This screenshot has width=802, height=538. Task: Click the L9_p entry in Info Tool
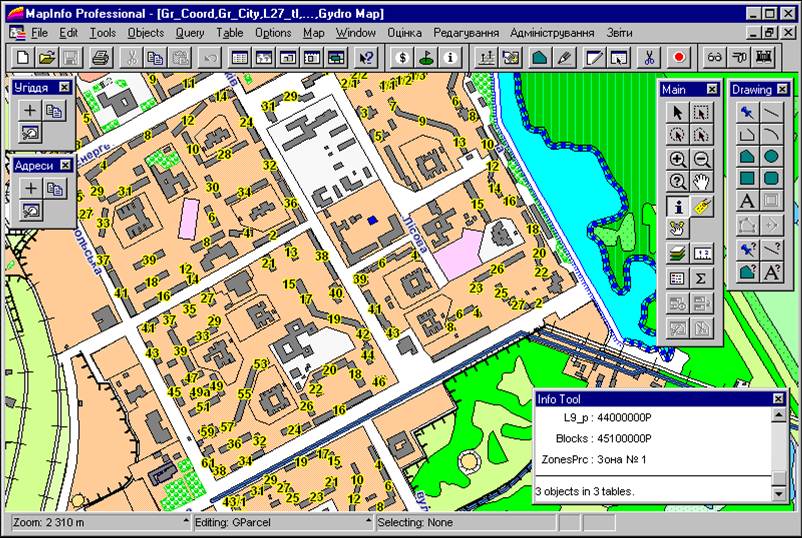click(606, 416)
